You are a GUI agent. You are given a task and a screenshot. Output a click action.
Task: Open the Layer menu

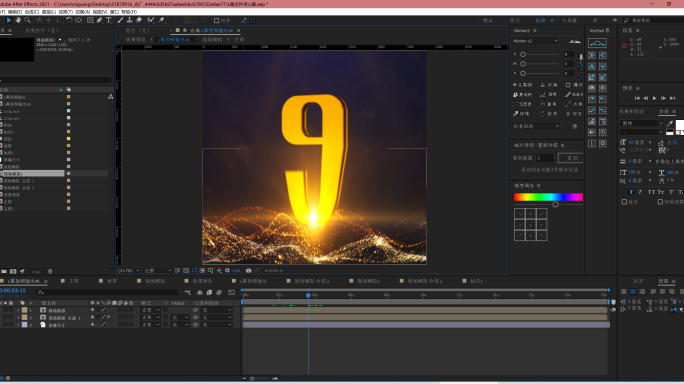48,12
